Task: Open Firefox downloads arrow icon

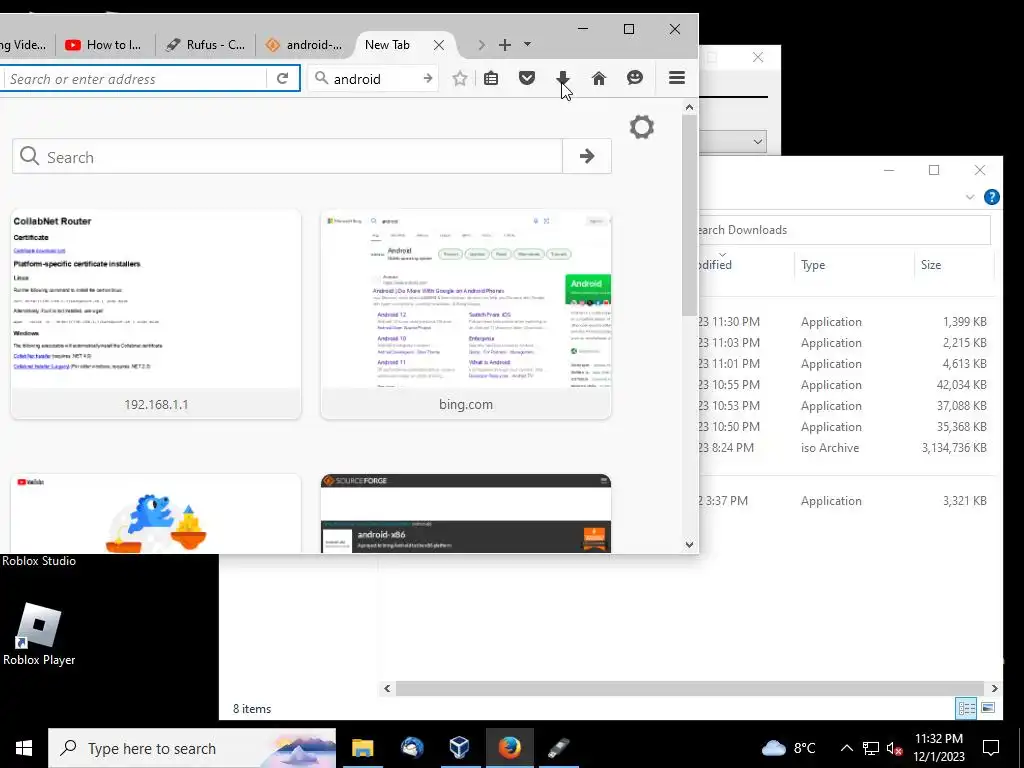Action: point(562,78)
